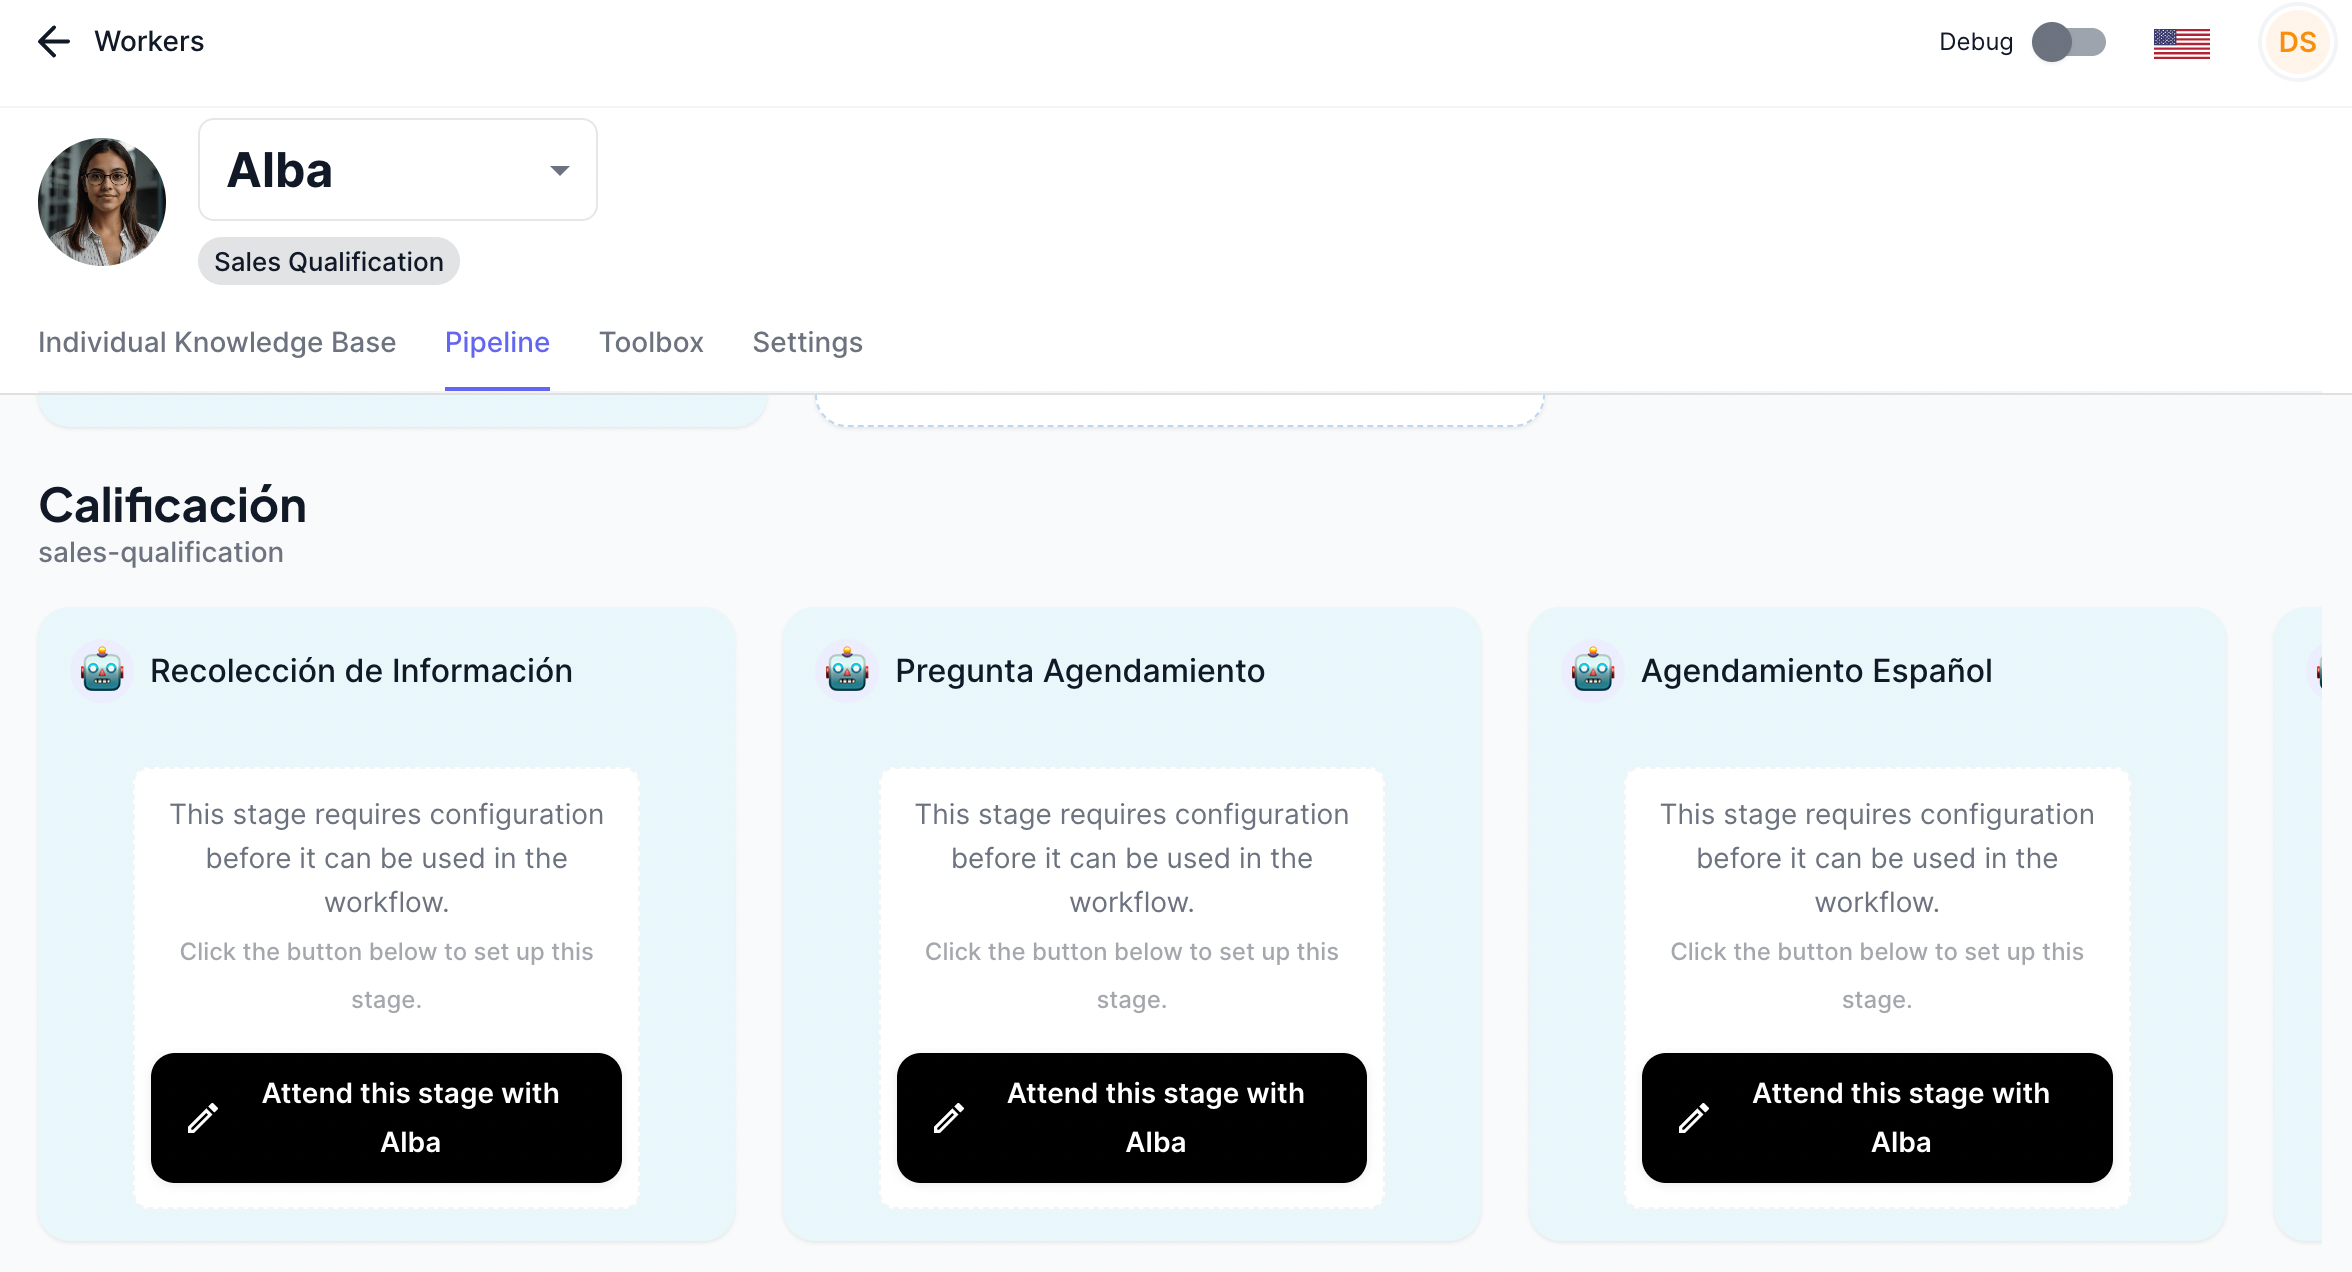Switch to Individual Knowledge Base tab

(x=217, y=342)
